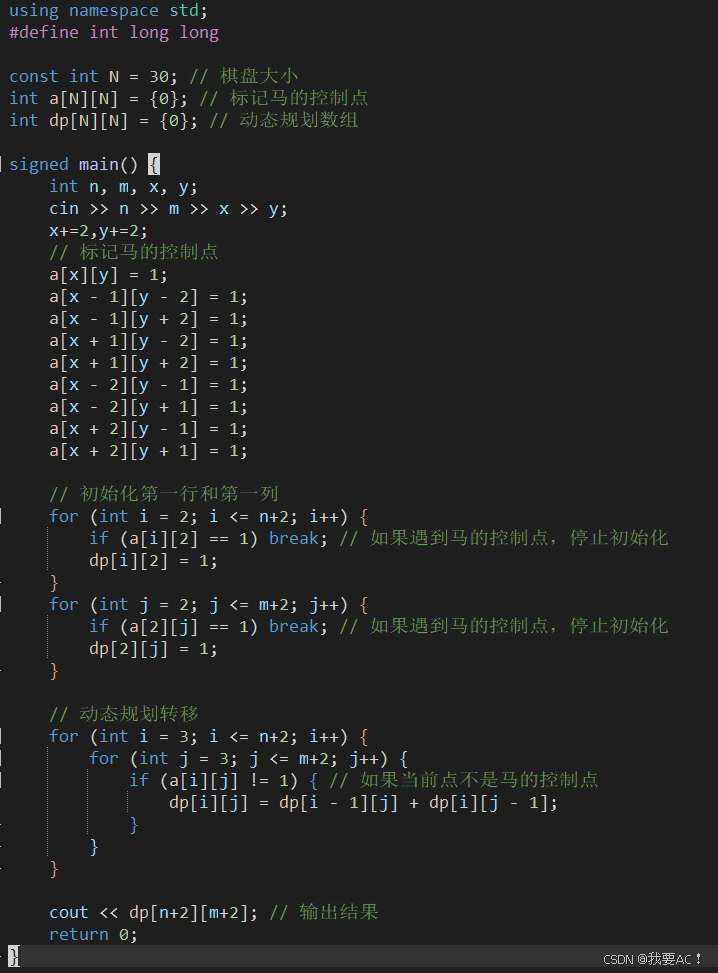Click the 'int dp[N][N] = {0};' line
Image resolution: width=718 pixels, height=973 pixels.
click(x=103, y=120)
